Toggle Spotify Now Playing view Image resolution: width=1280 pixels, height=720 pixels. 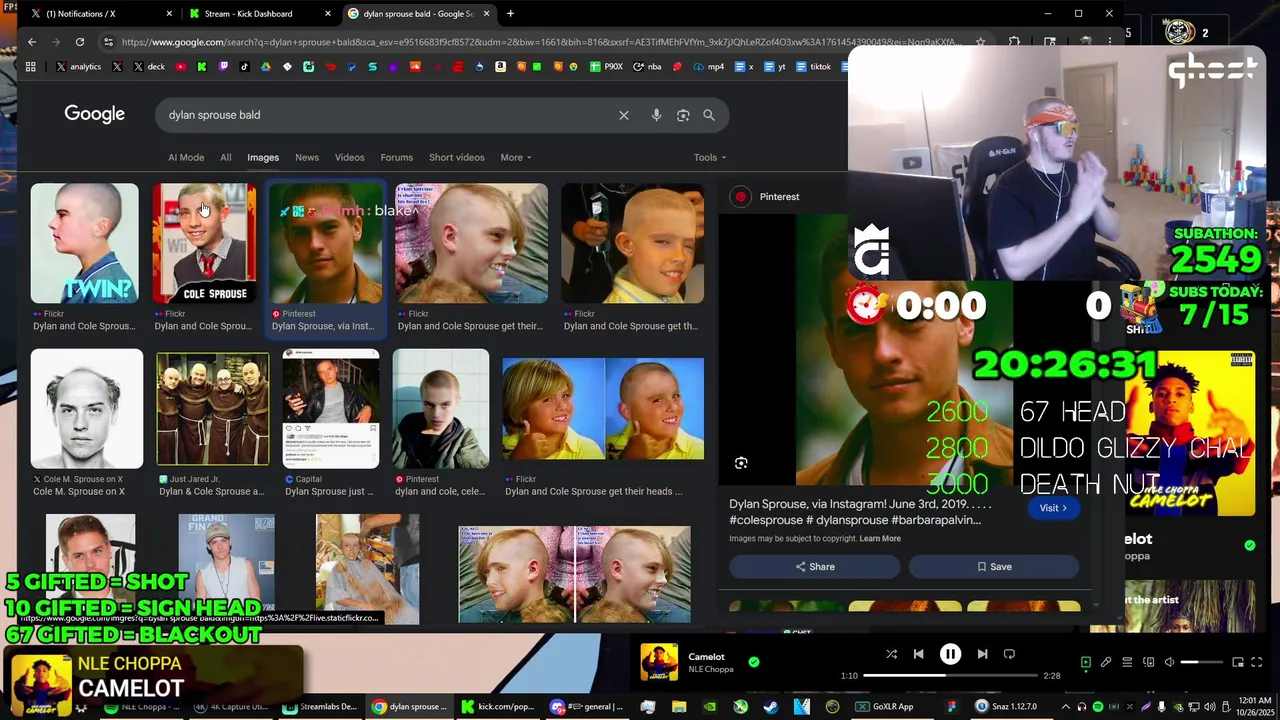point(1086,662)
